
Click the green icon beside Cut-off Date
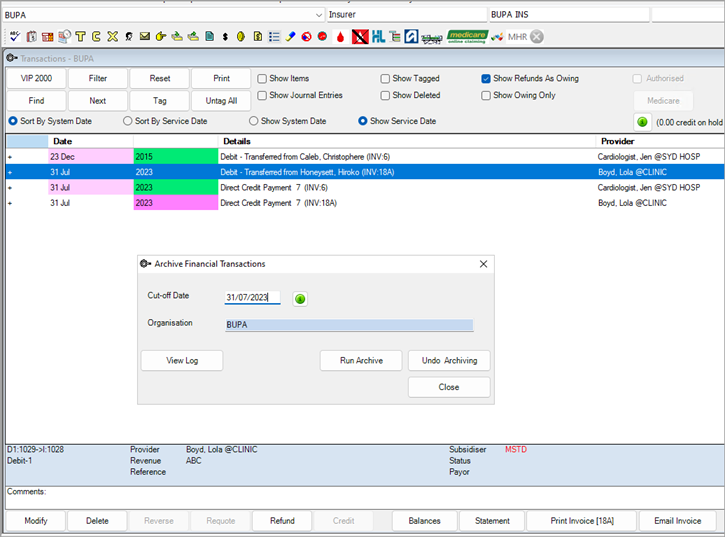[299, 298]
